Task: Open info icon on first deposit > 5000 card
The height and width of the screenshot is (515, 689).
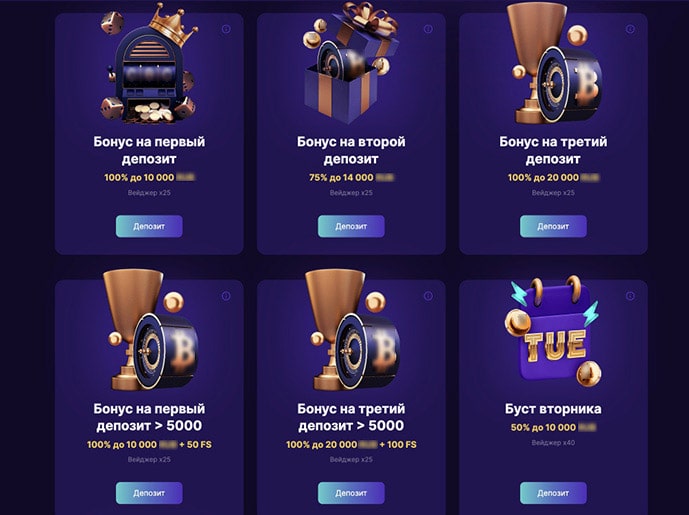Action: coord(226,296)
